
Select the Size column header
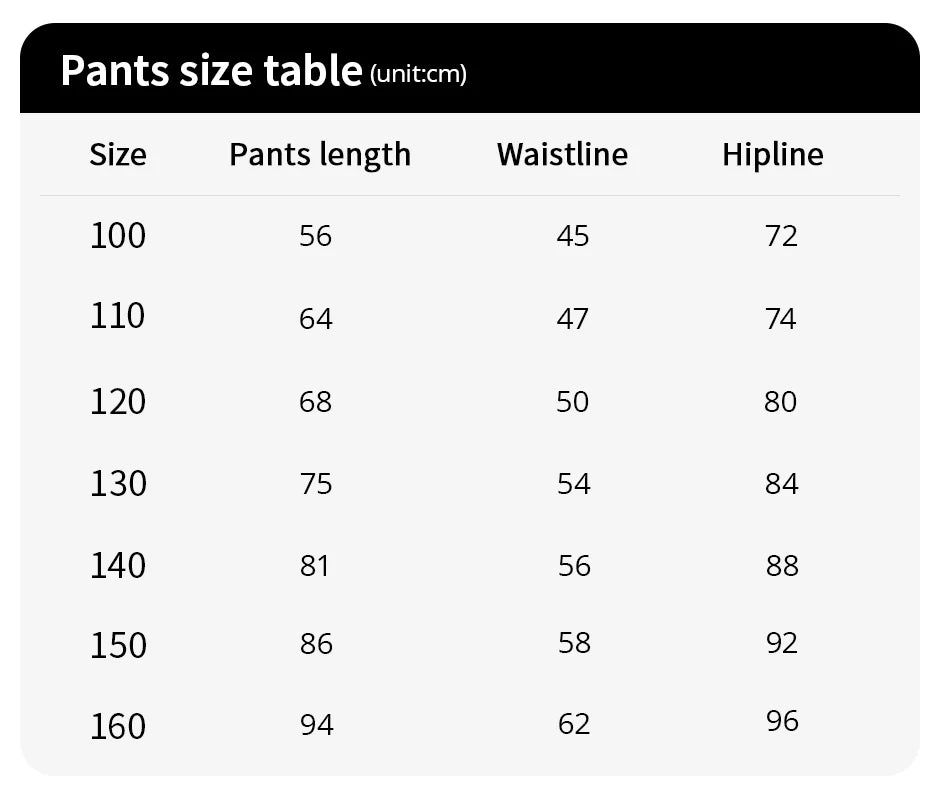tap(118, 155)
